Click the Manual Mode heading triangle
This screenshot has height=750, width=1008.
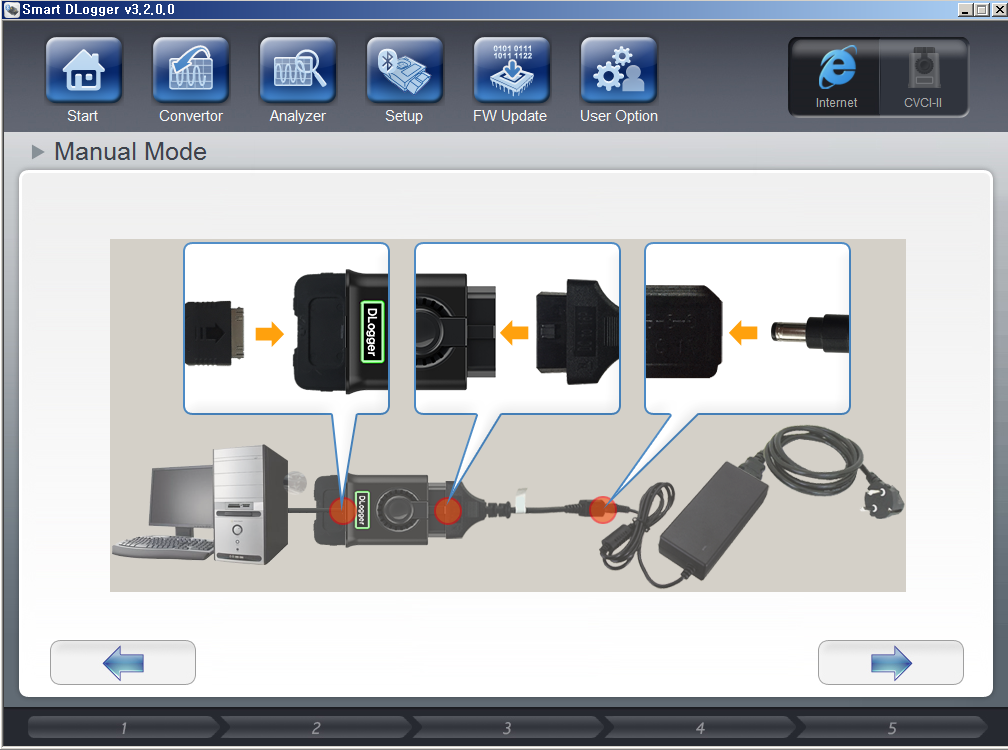click(x=38, y=152)
